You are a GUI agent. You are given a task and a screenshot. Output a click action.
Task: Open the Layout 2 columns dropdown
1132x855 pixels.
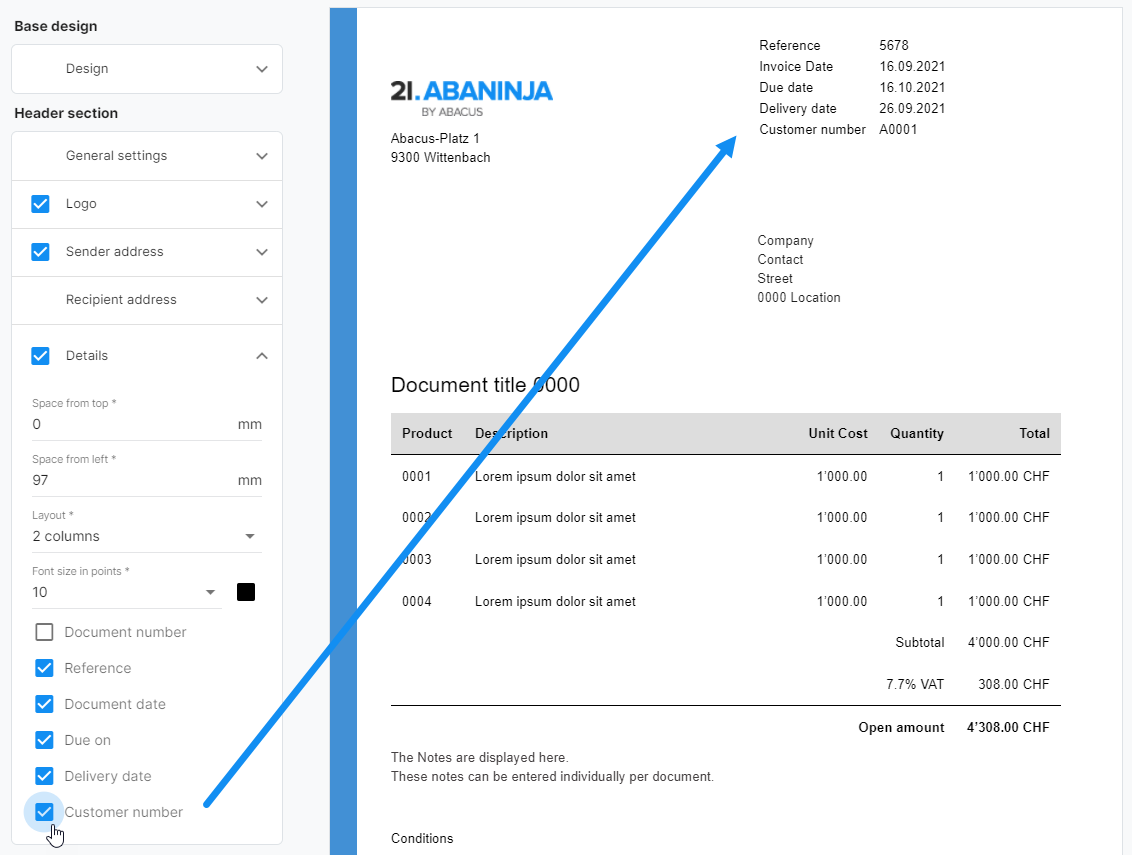pos(147,537)
